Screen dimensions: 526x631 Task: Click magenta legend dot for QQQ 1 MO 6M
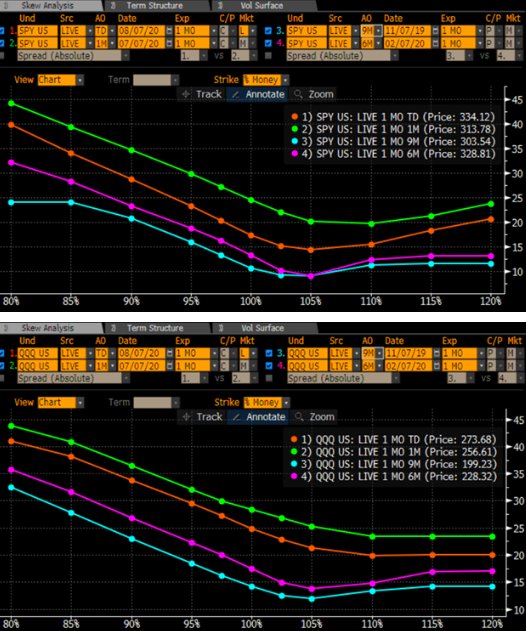point(294,476)
